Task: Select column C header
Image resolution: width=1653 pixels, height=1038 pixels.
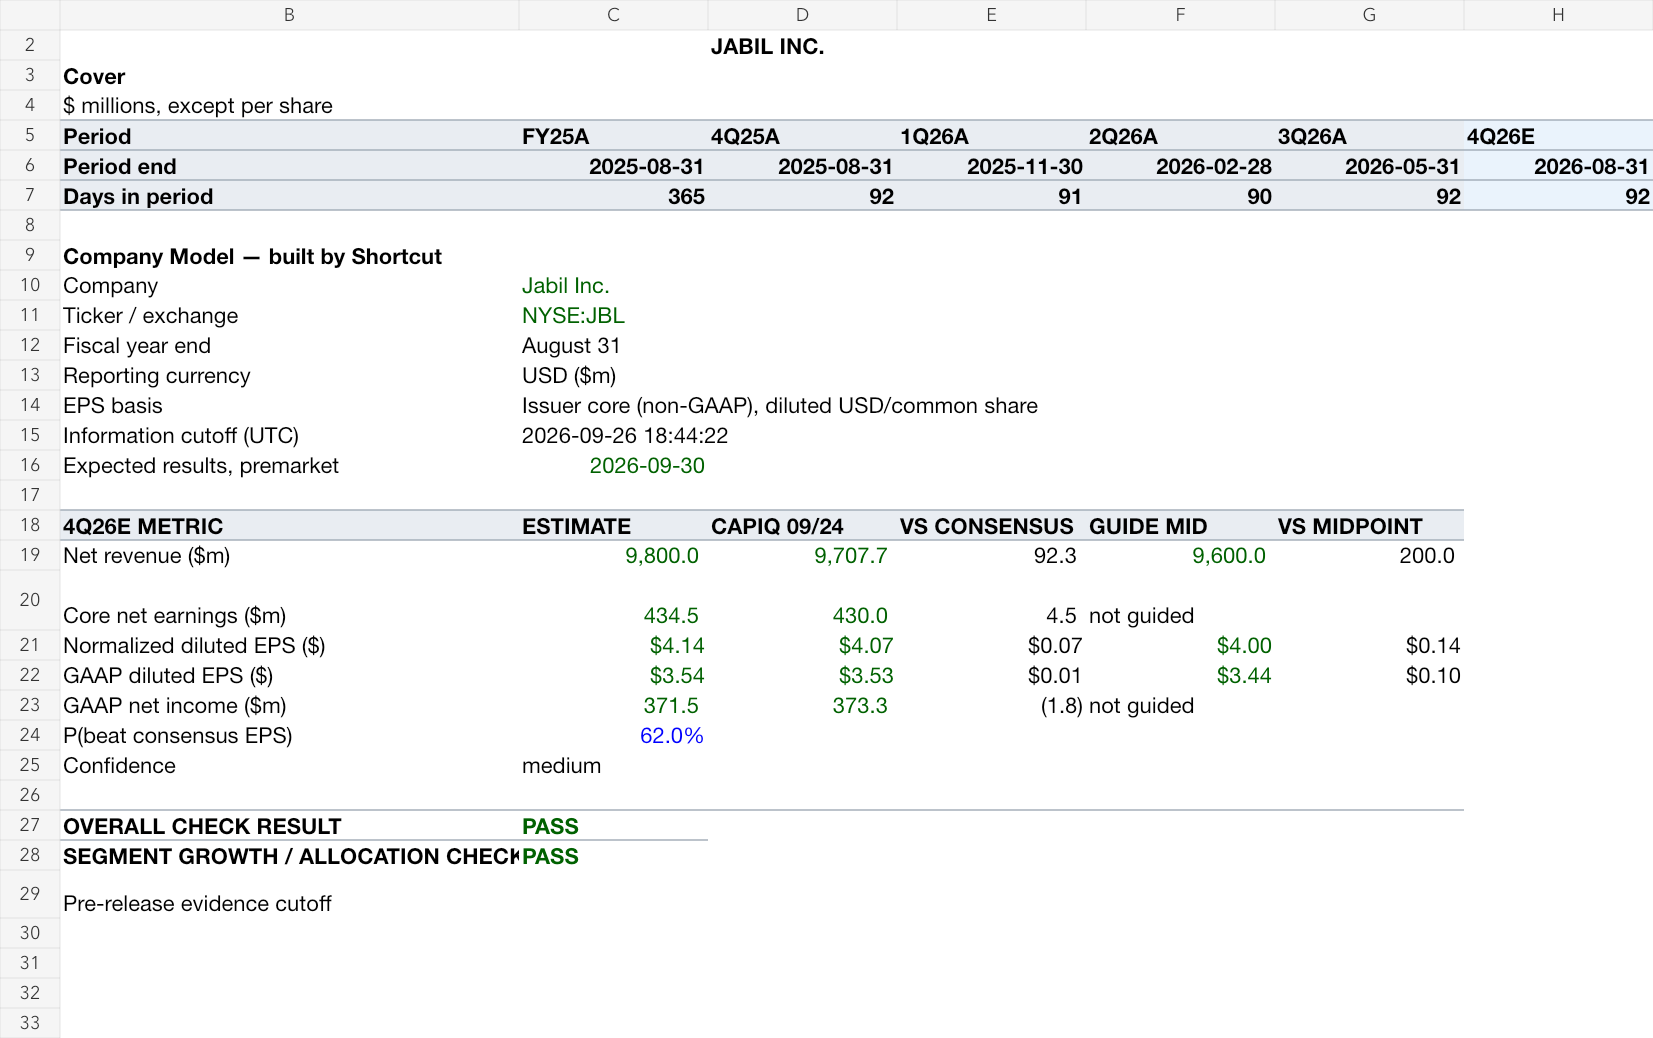Action: pyautogui.click(x=613, y=15)
